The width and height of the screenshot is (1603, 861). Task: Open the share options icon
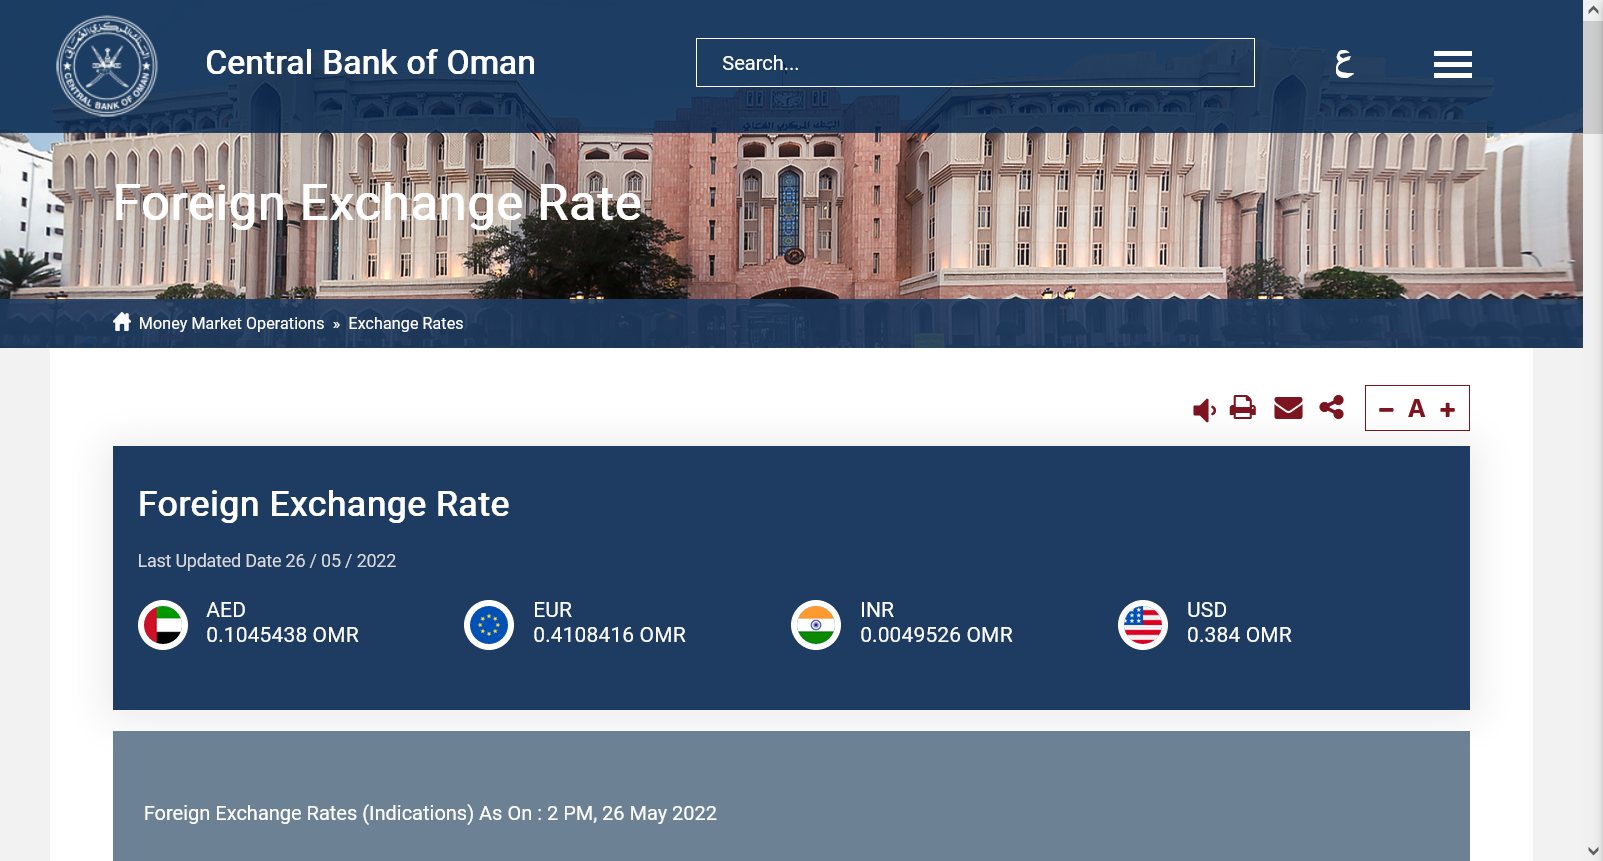point(1331,407)
